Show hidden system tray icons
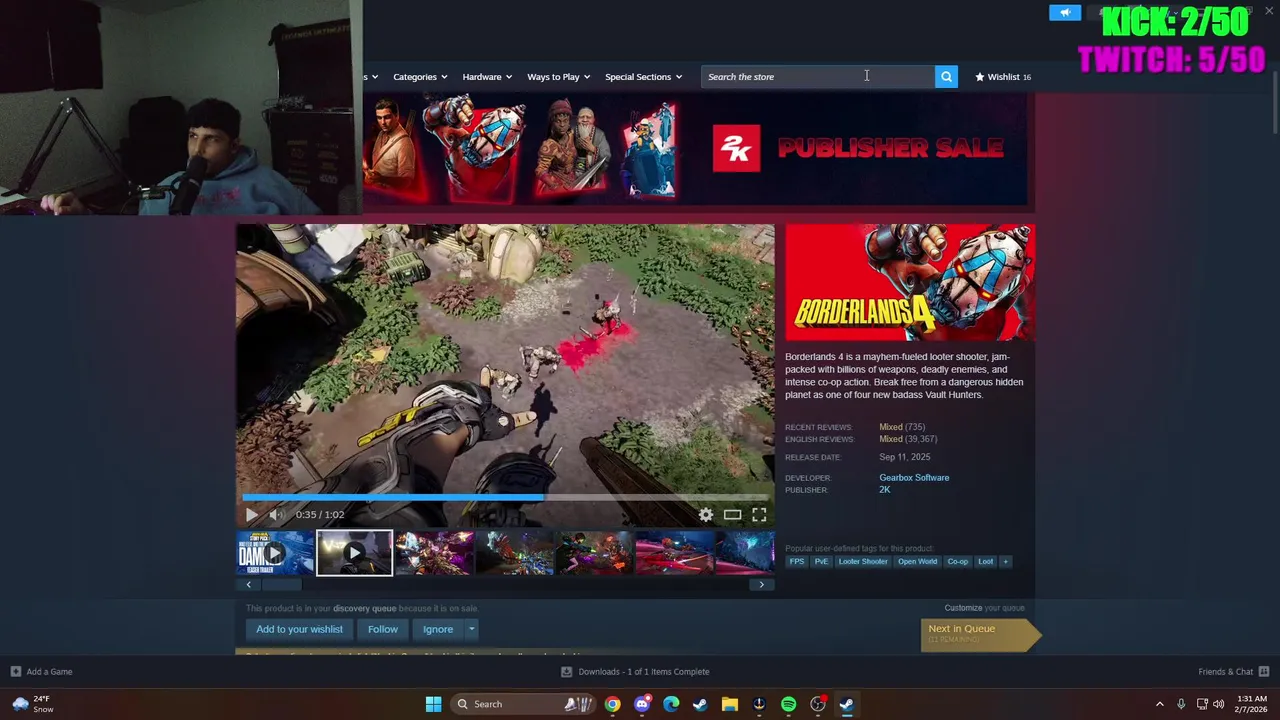The width and height of the screenshot is (1280, 720). (x=1160, y=704)
